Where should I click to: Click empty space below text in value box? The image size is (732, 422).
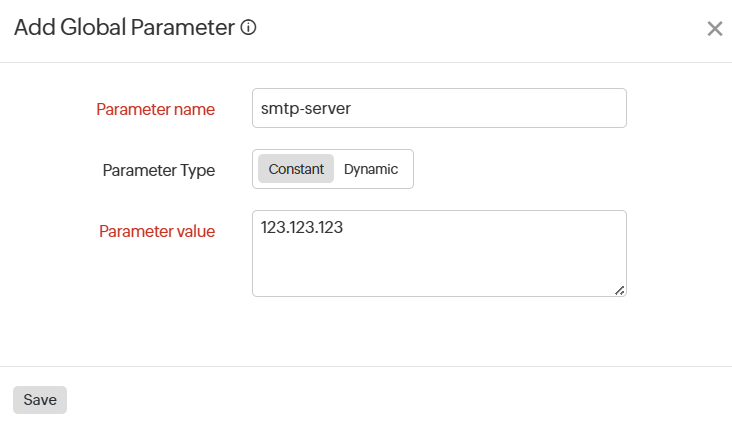pos(400,272)
